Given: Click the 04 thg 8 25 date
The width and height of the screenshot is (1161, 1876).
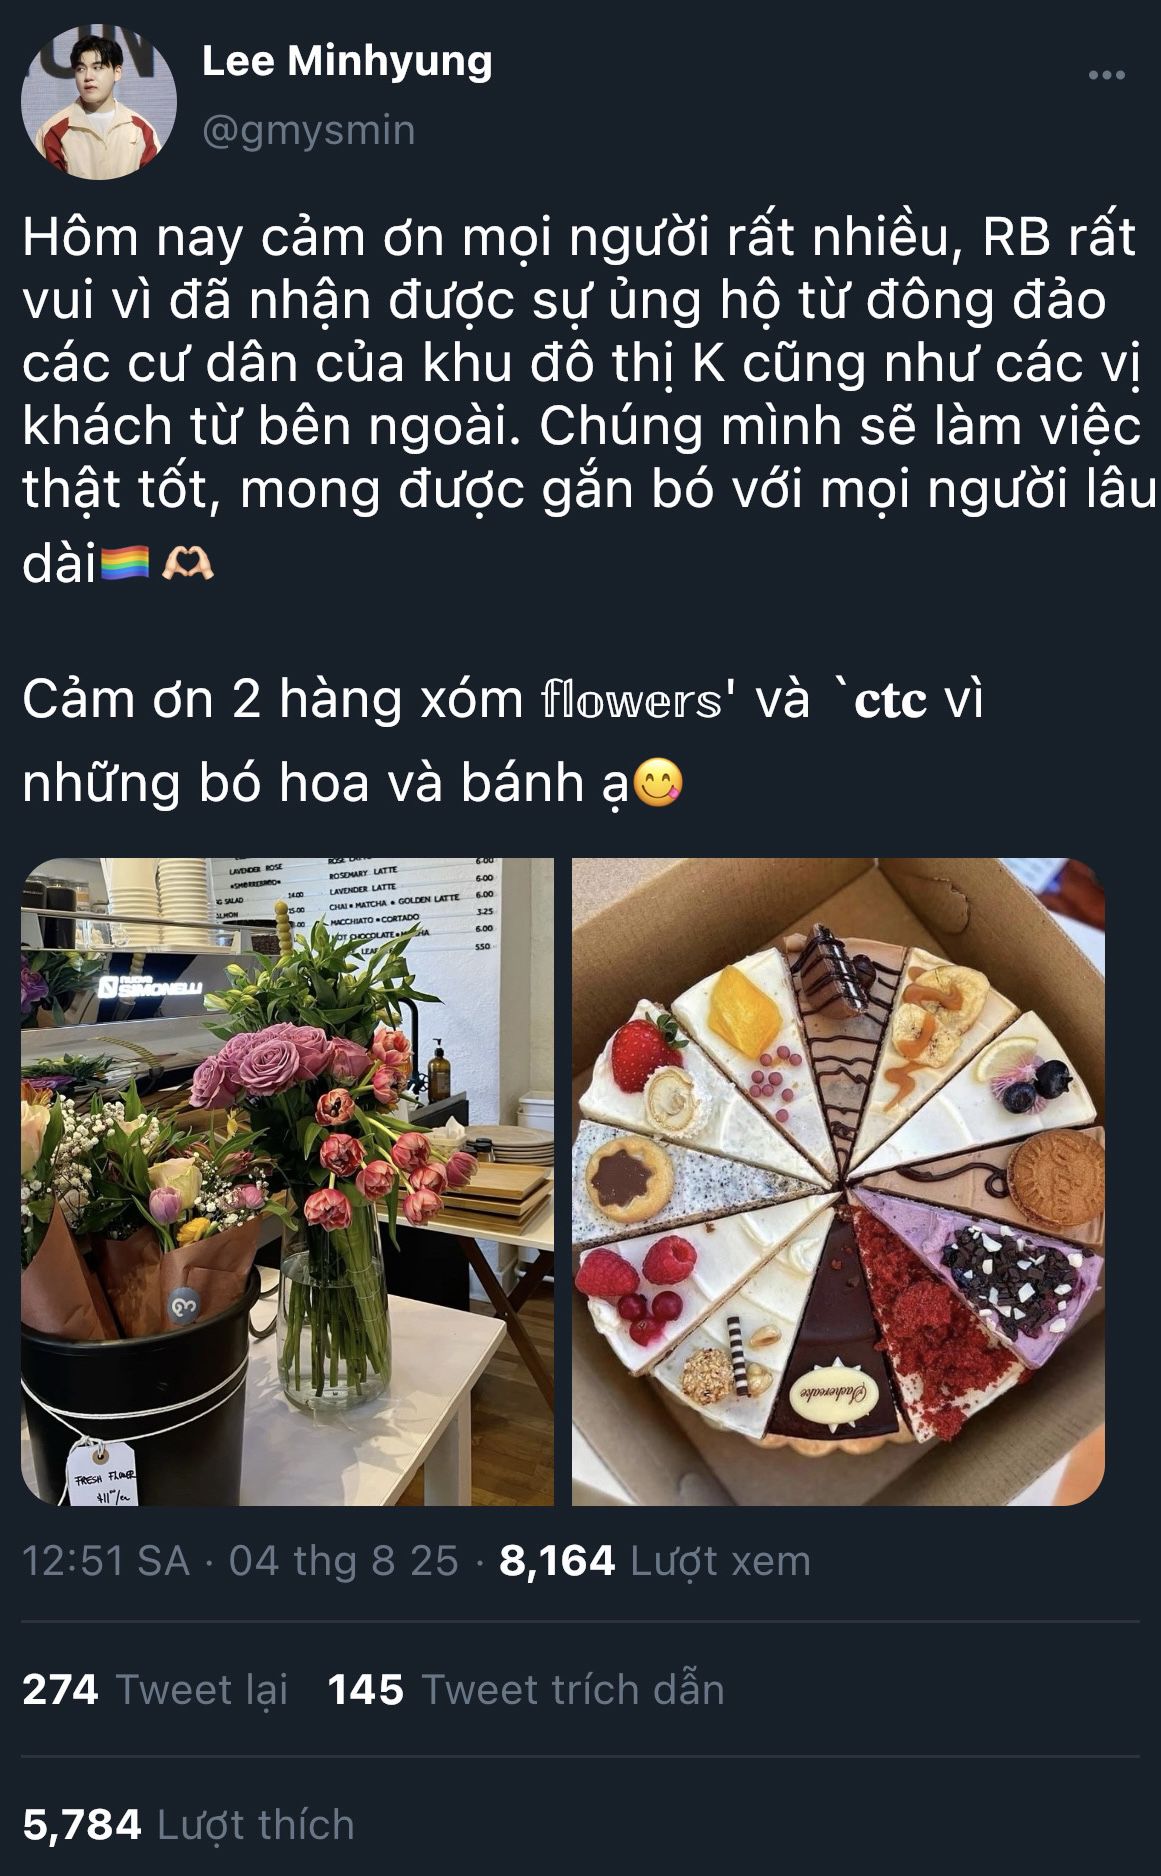Looking at the screenshot, I should (343, 1561).
